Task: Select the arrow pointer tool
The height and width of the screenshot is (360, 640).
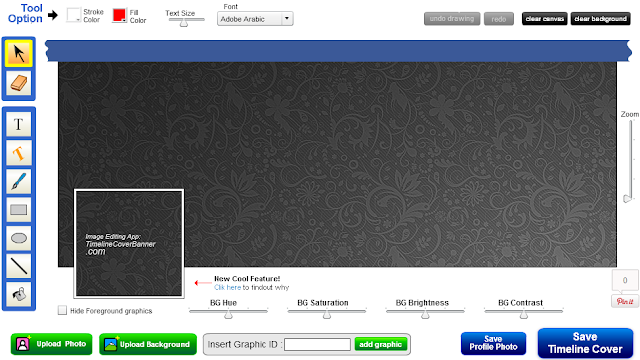Action: 18,53
